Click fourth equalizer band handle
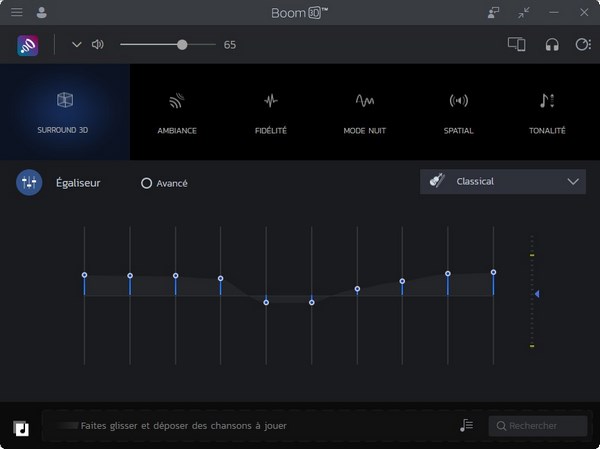 point(220,278)
